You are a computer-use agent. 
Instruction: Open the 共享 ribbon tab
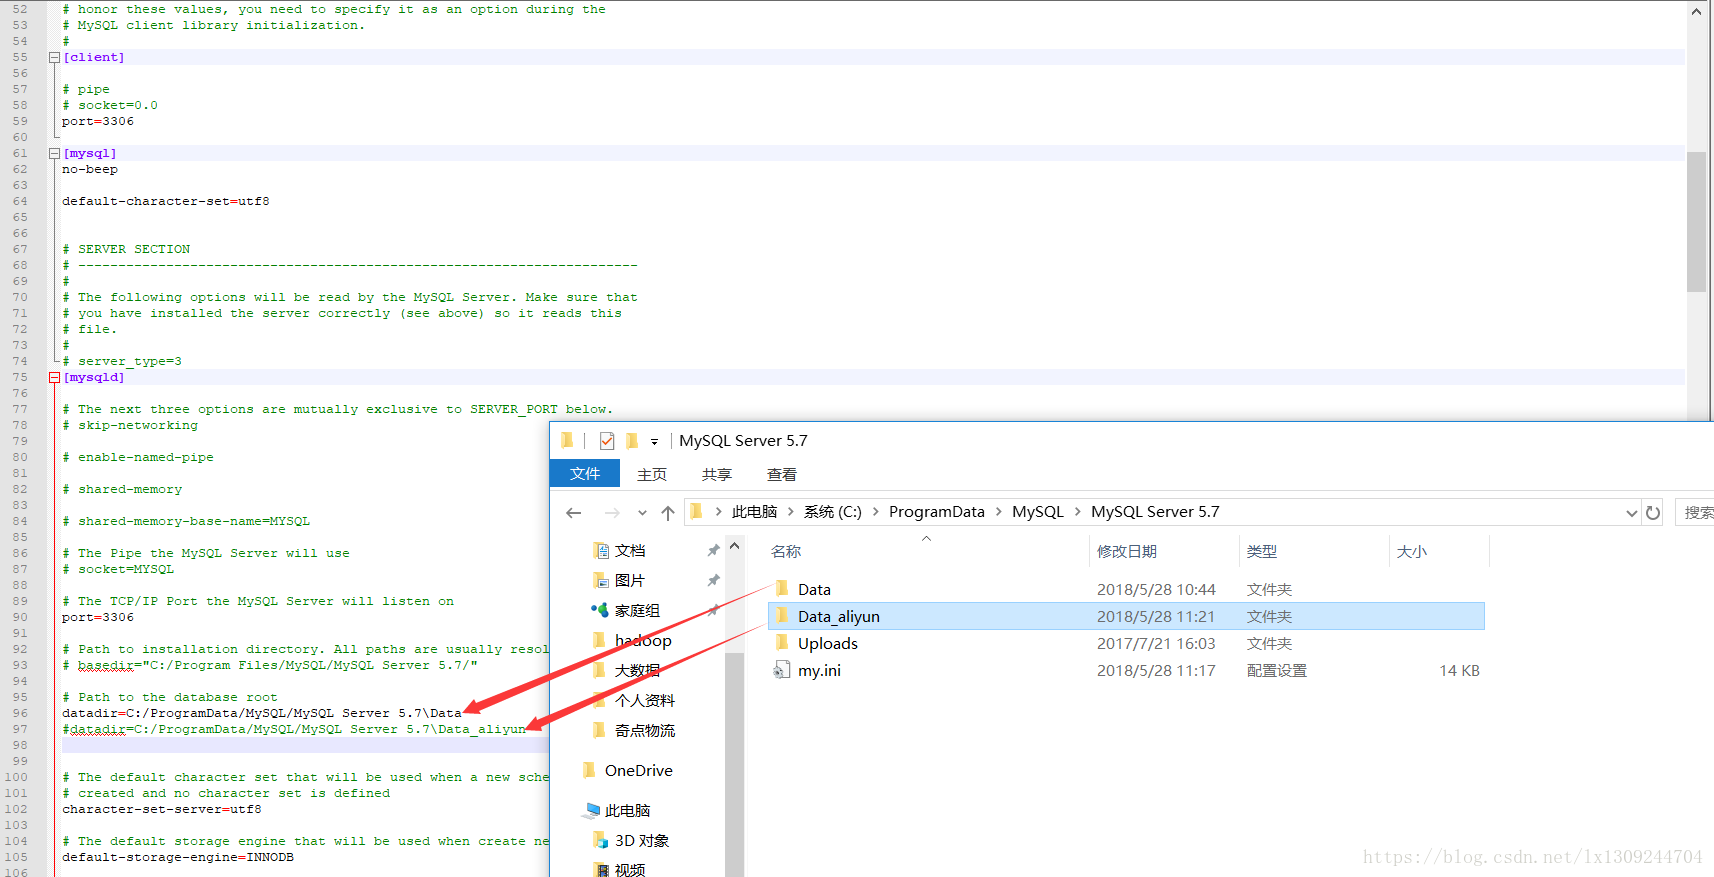[x=717, y=474]
